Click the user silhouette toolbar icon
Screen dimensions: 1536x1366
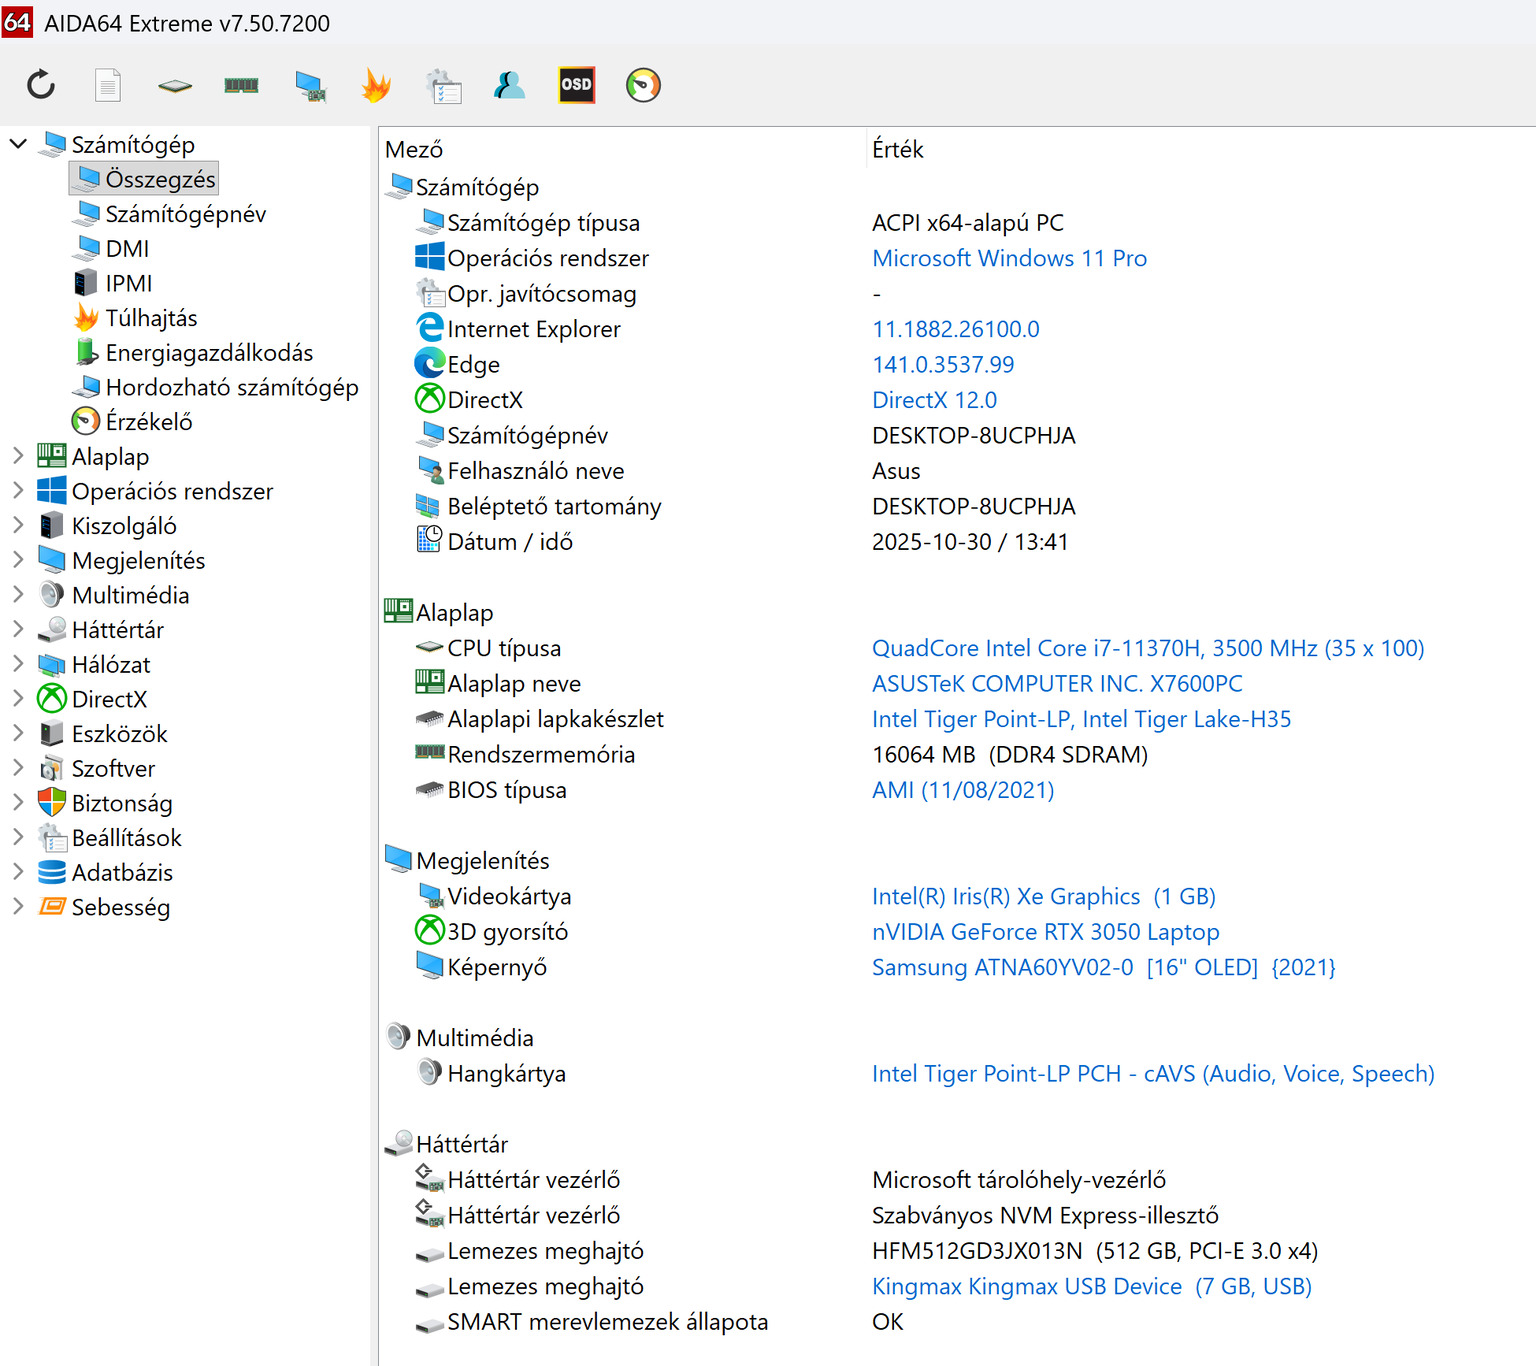pyautogui.click(x=510, y=85)
